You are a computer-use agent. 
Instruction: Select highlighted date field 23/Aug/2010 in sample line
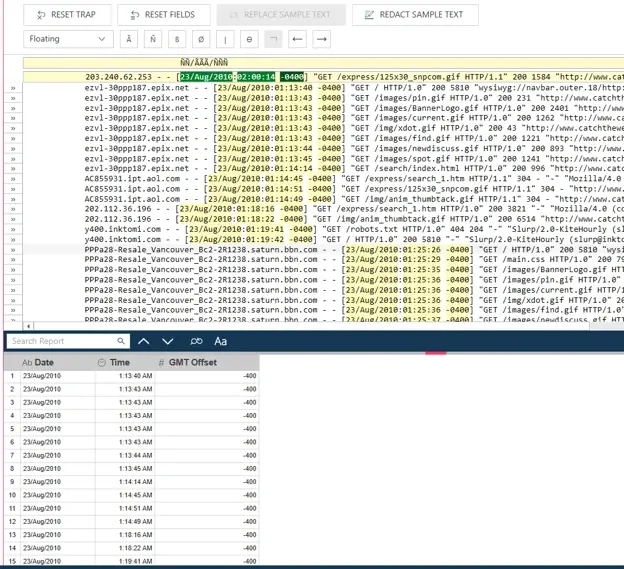click(206, 77)
